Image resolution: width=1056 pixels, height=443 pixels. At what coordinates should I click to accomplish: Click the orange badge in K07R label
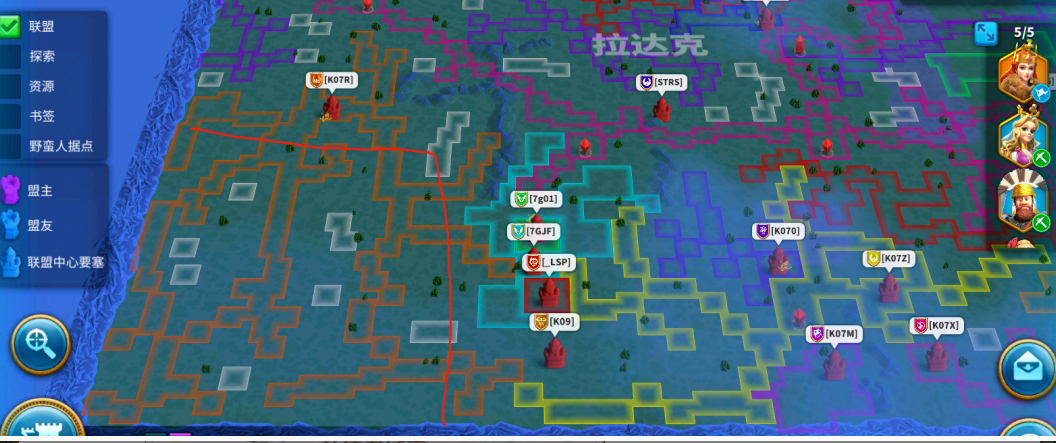click(x=316, y=79)
